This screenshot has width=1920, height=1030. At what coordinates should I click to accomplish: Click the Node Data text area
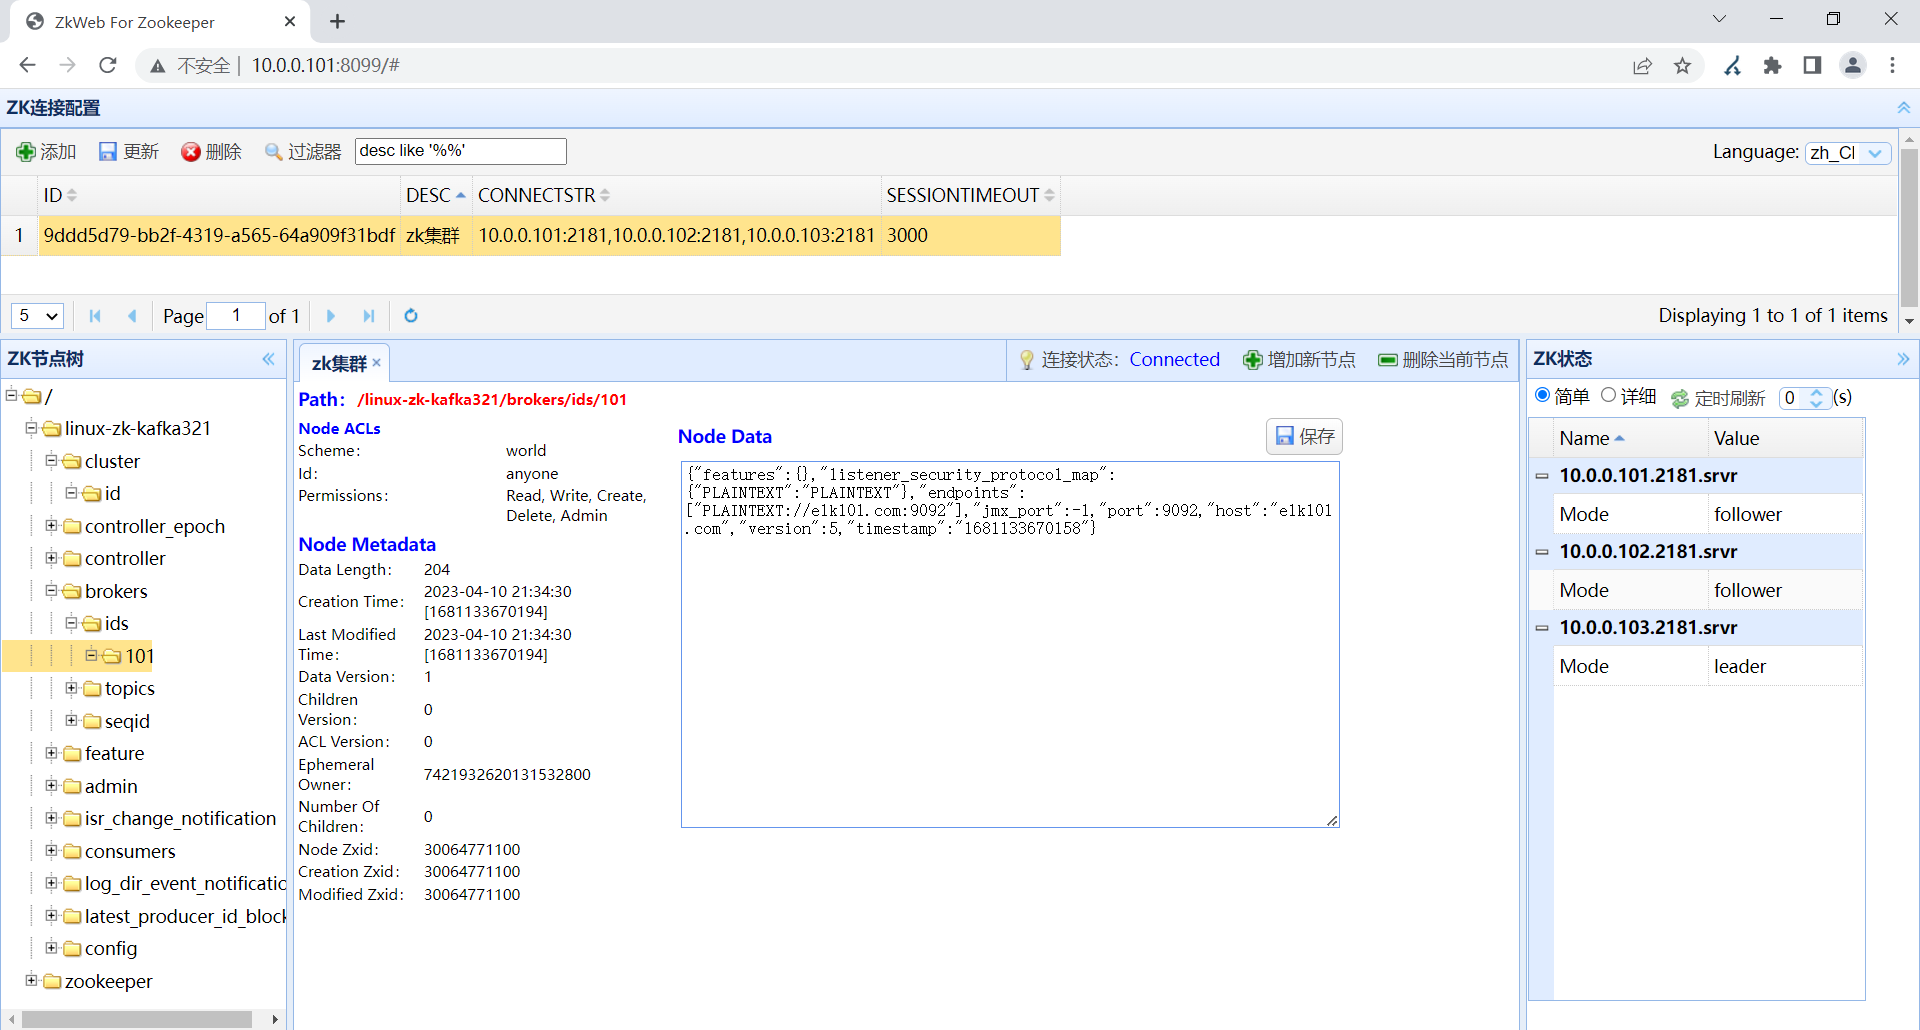(1010, 645)
